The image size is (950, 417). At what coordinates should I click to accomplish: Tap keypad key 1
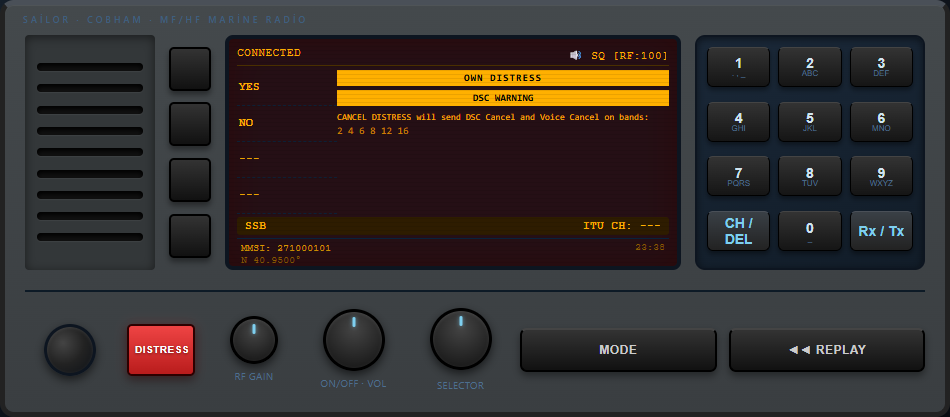(739, 67)
